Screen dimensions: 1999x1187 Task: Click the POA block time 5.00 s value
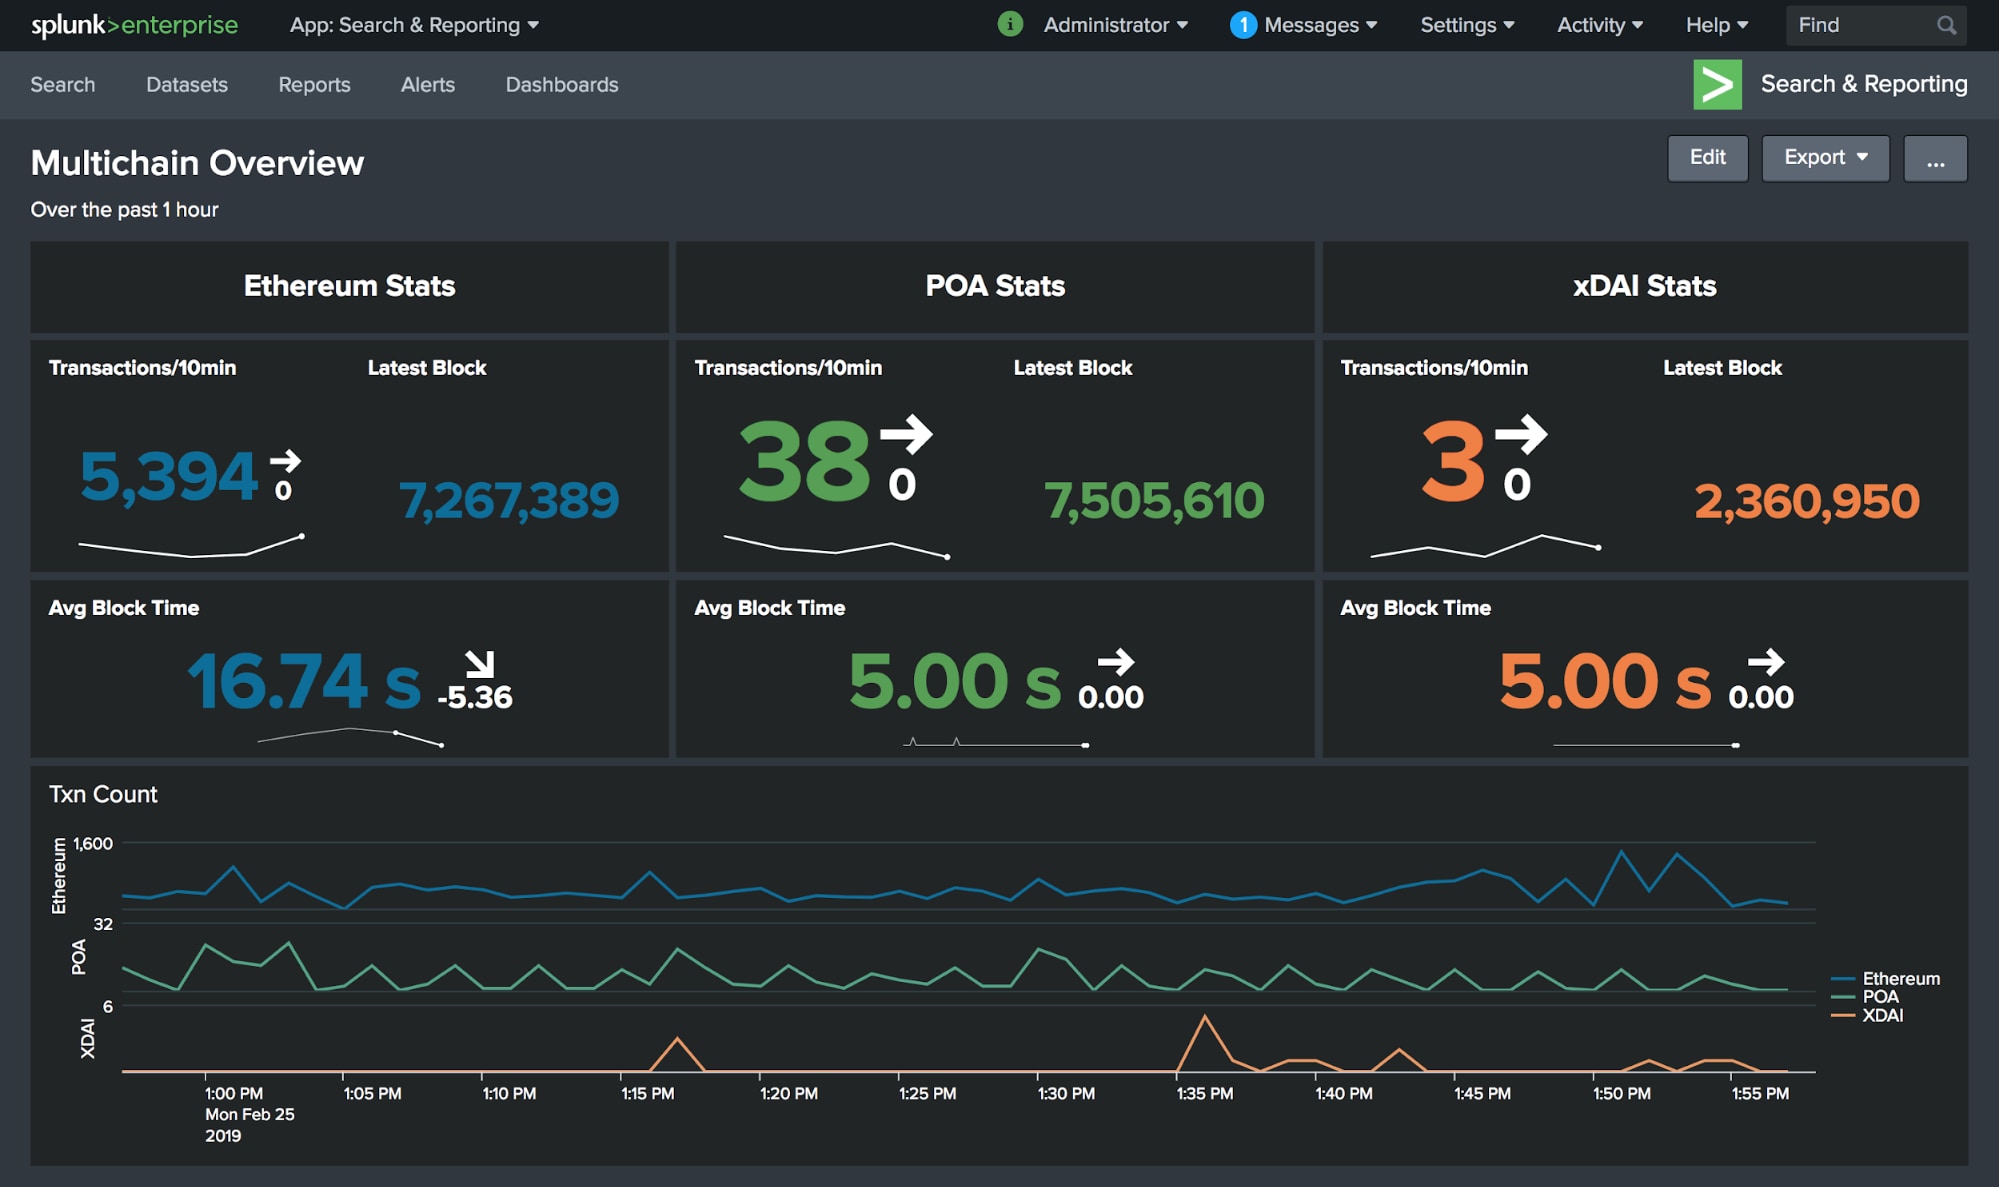pos(955,682)
